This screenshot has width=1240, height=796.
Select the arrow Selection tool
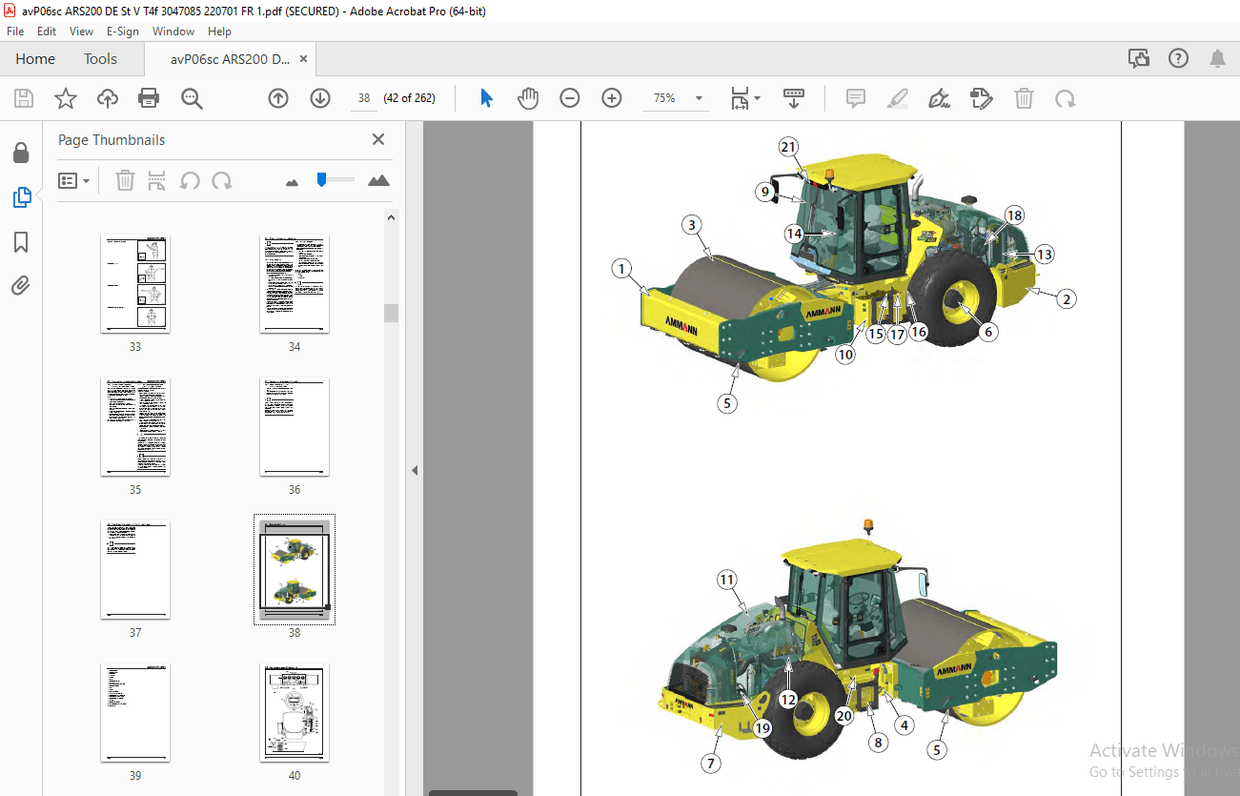(x=485, y=98)
